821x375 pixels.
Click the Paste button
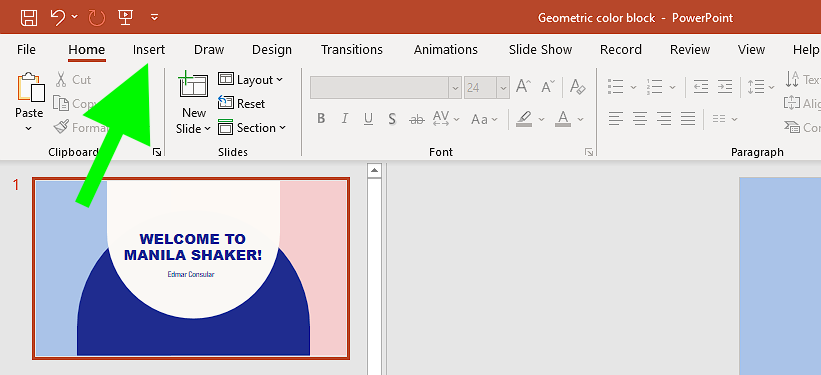pos(29,94)
